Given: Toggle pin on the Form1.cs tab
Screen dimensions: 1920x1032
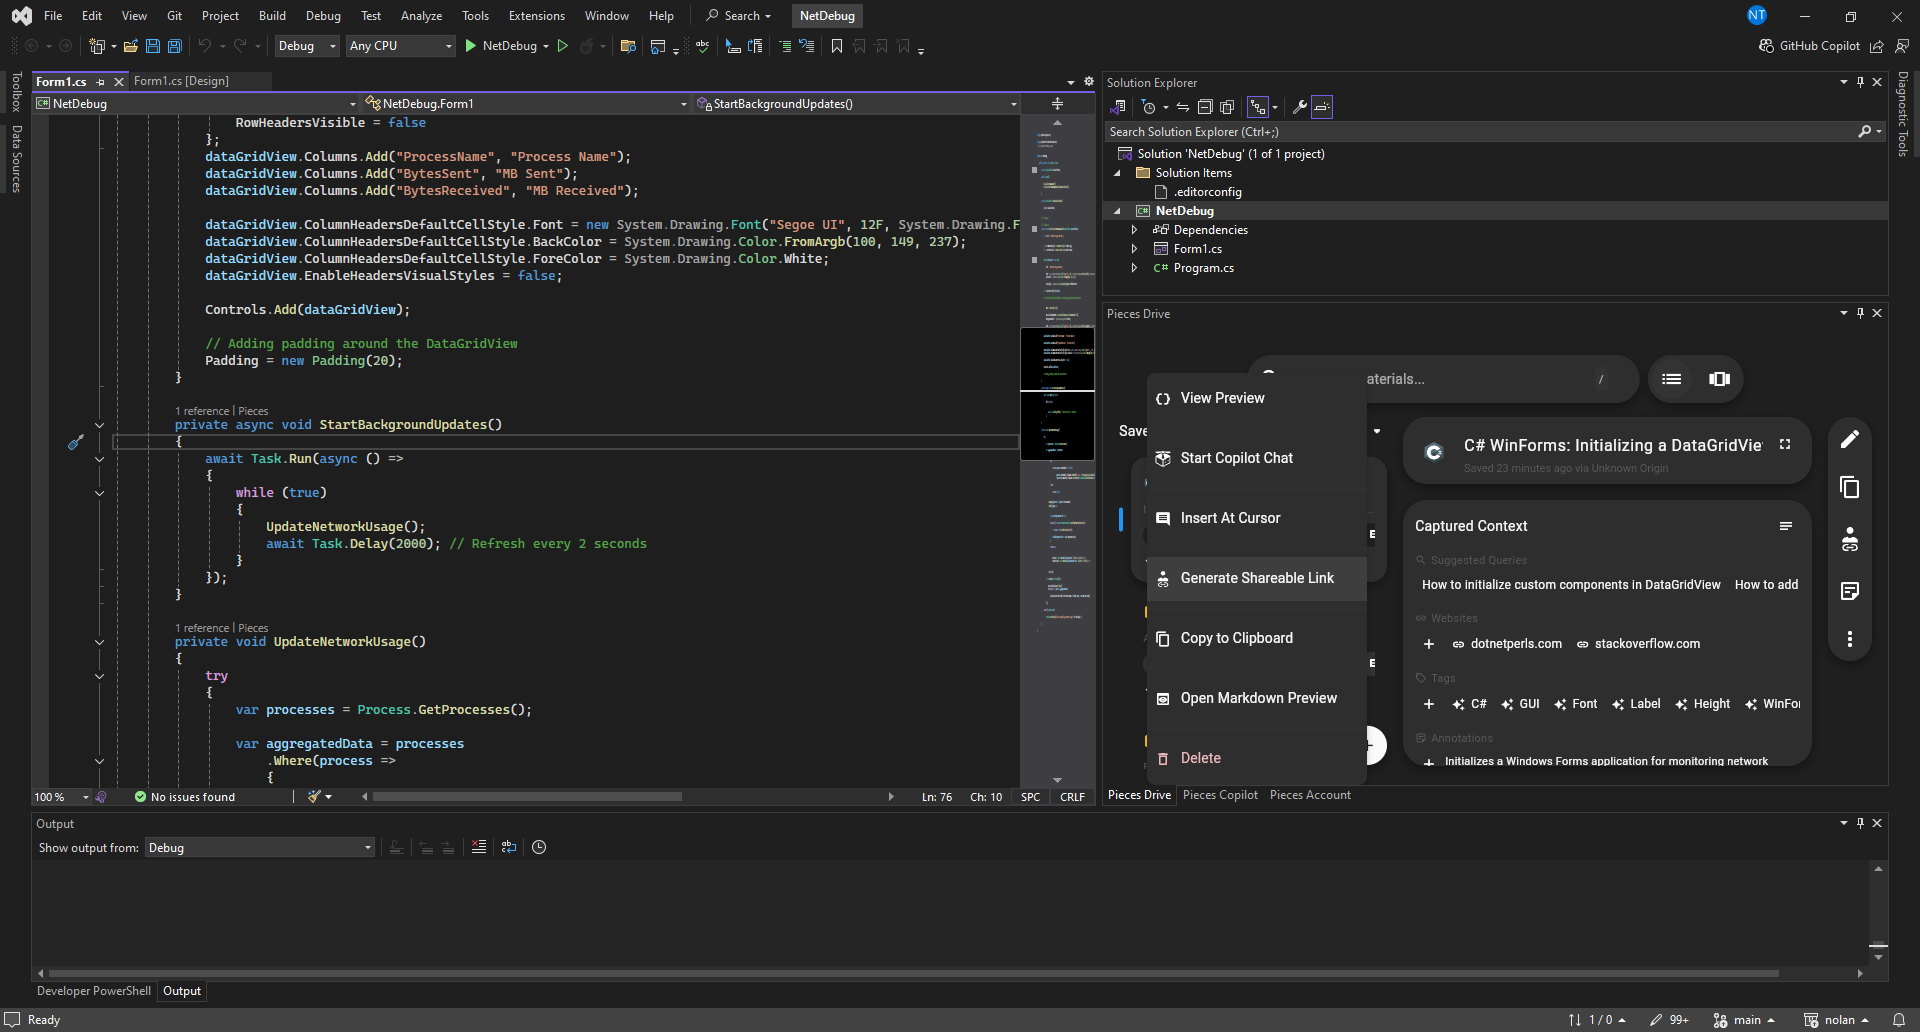Looking at the screenshot, I should (101, 82).
